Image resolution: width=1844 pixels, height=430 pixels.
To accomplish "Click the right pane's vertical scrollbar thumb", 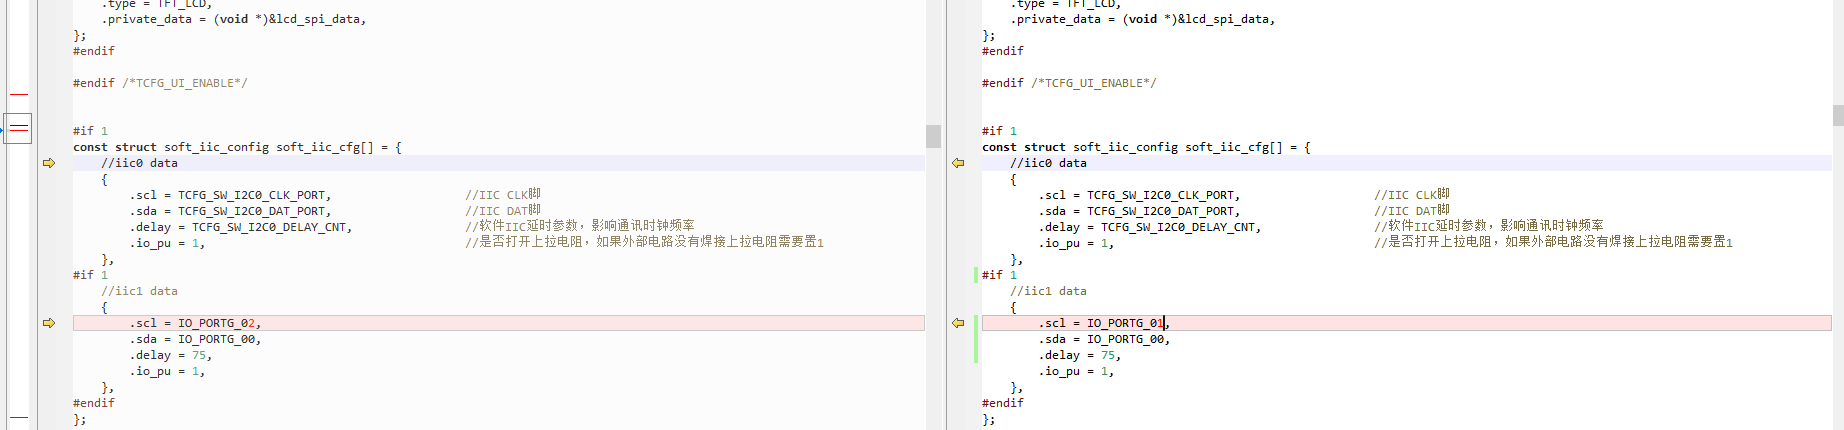I will 1838,115.
